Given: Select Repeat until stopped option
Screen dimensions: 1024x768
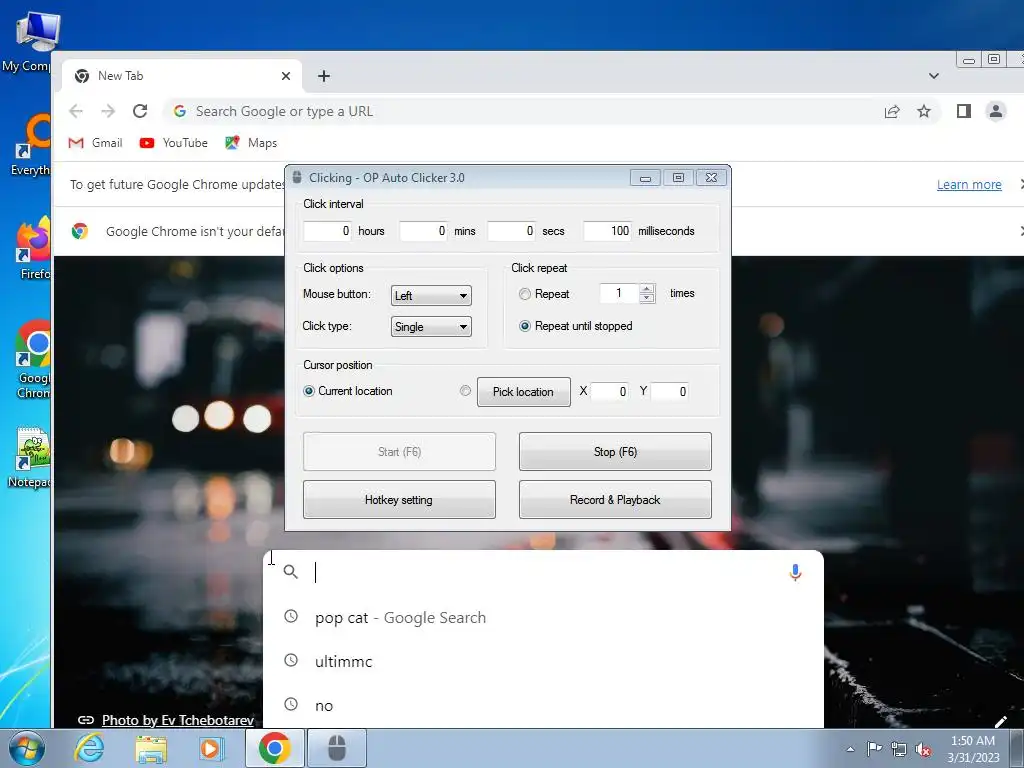Looking at the screenshot, I should point(524,326).
